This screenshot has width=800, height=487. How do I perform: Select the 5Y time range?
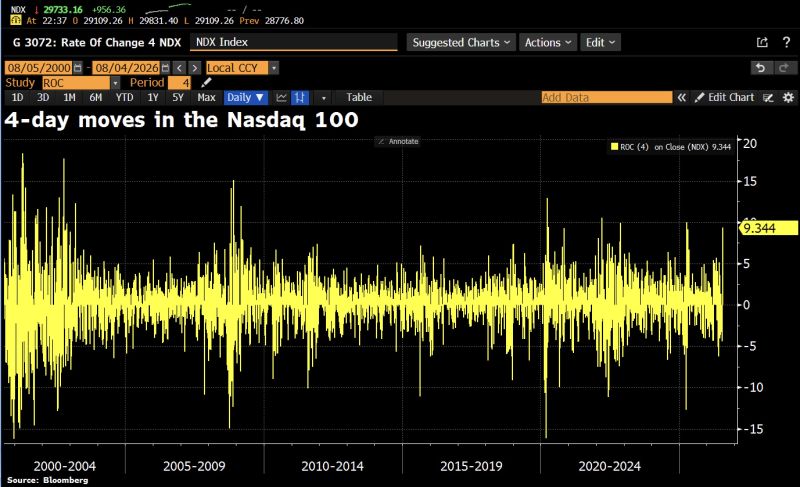point(178,97)
